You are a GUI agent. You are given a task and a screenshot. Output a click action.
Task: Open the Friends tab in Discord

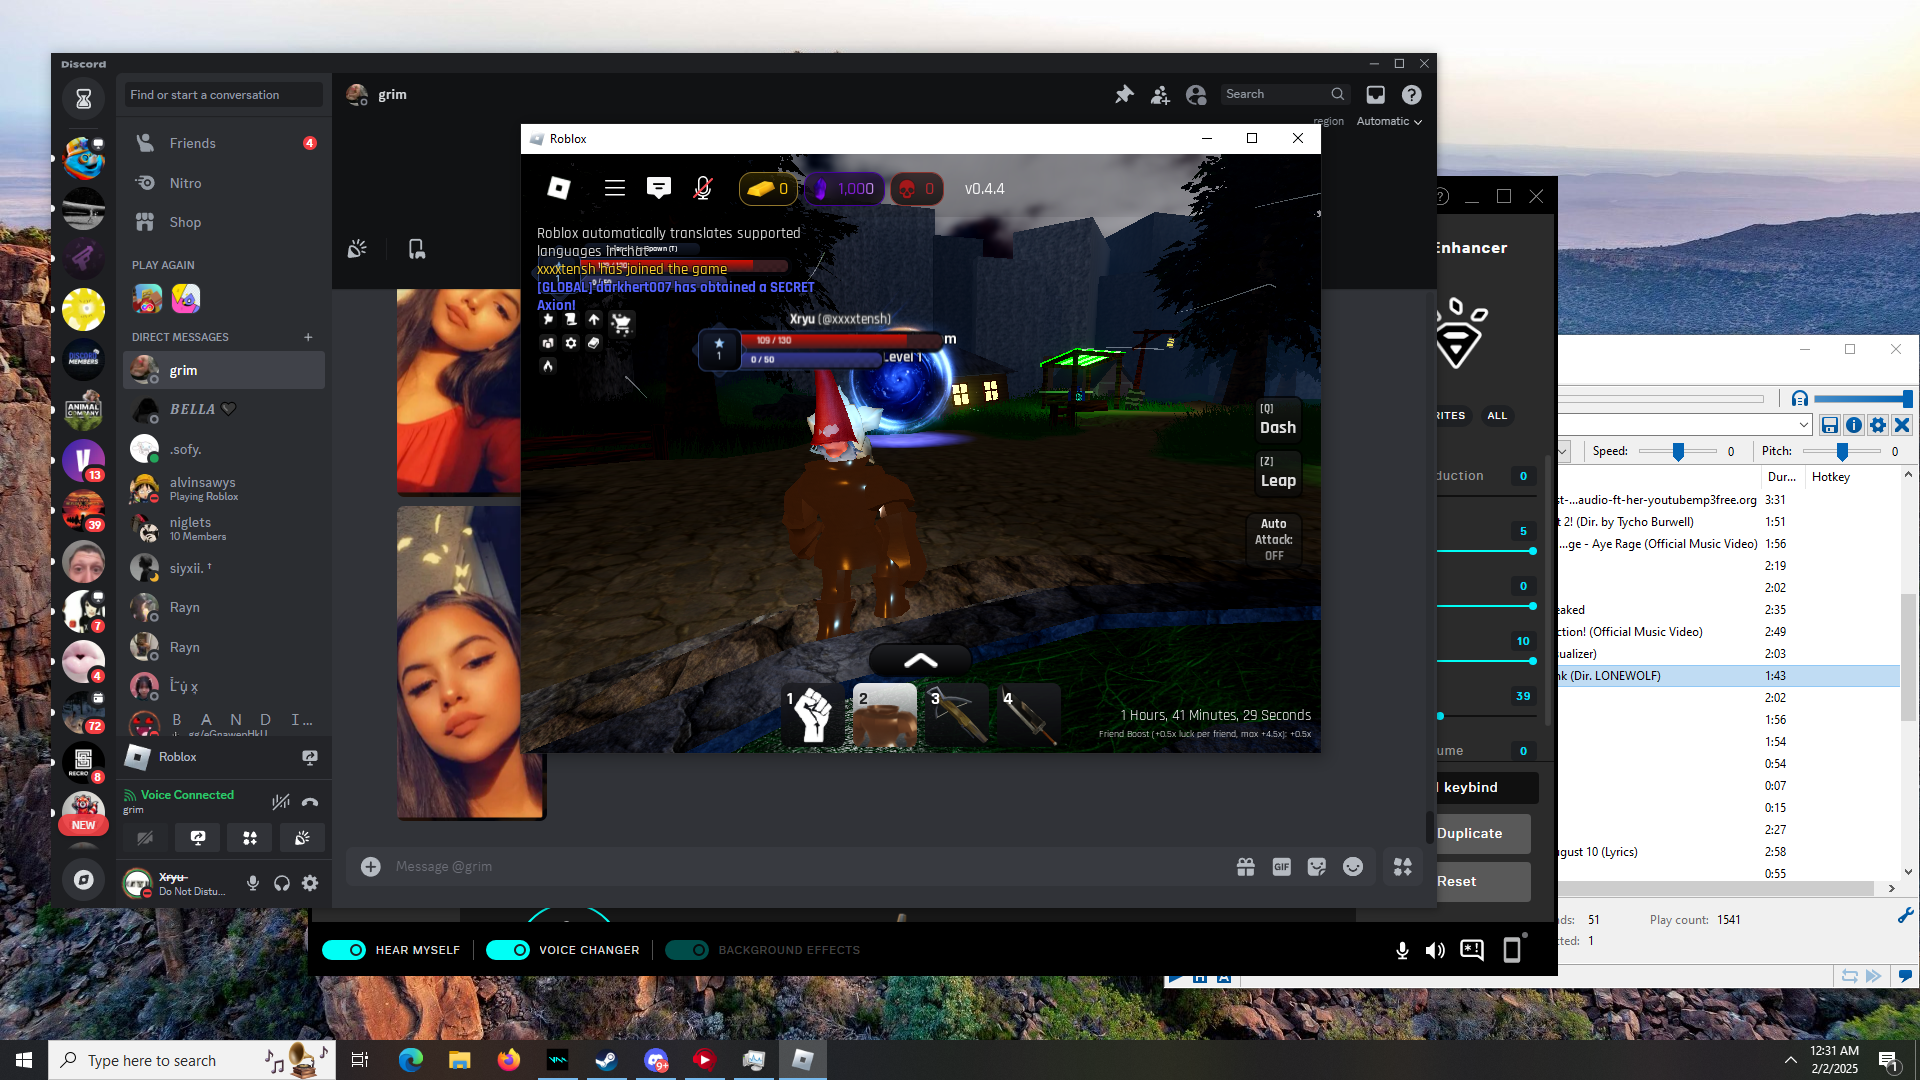[x=192, y=143]
